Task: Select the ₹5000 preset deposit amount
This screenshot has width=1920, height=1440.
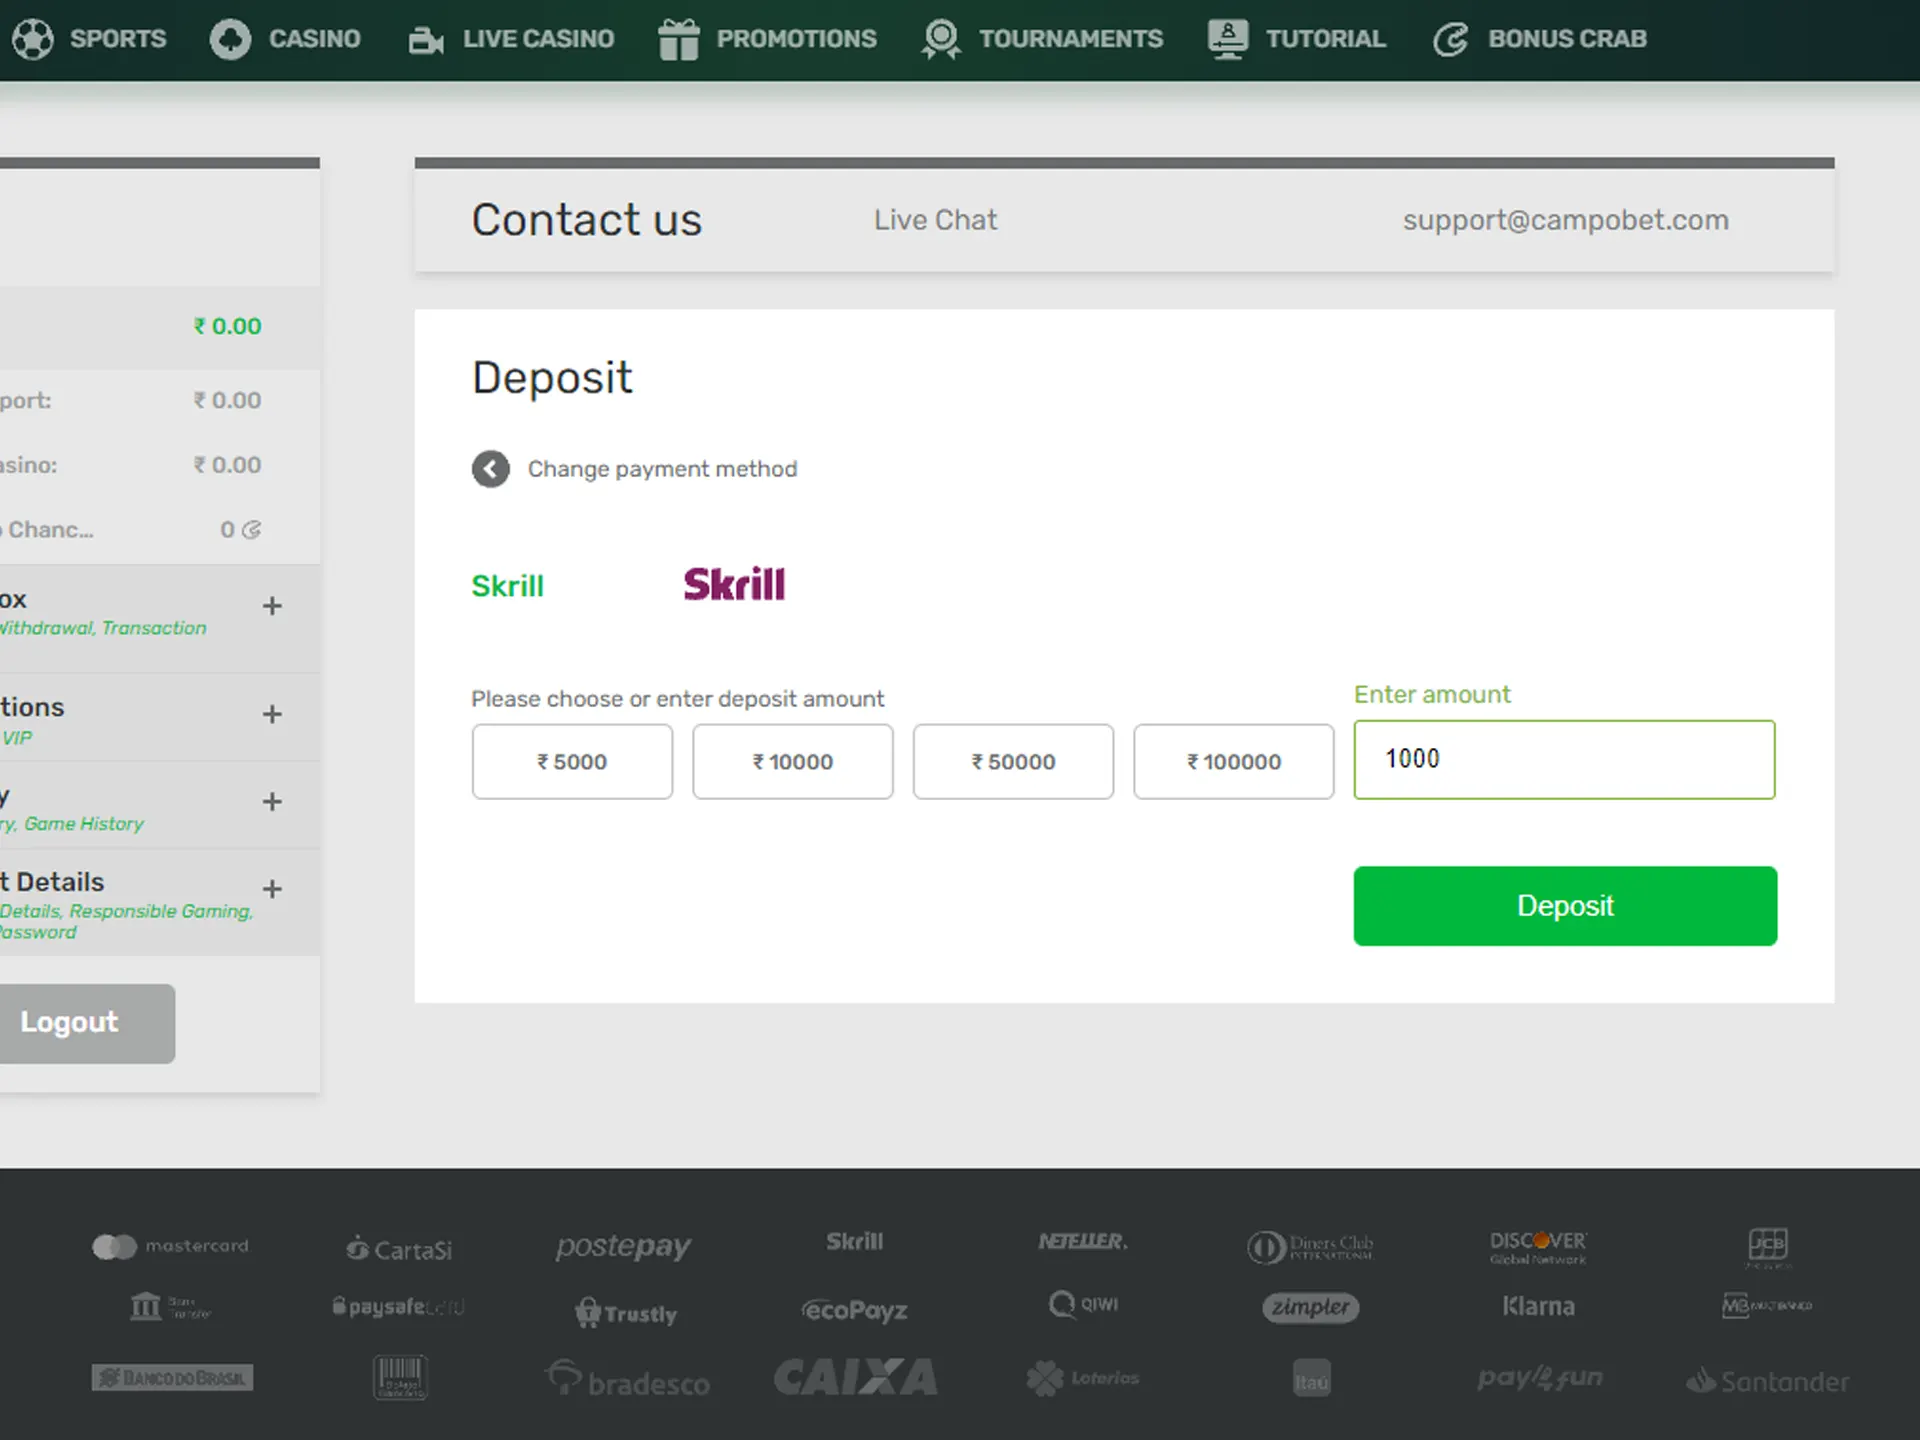Action: click(x=571, y=761)
